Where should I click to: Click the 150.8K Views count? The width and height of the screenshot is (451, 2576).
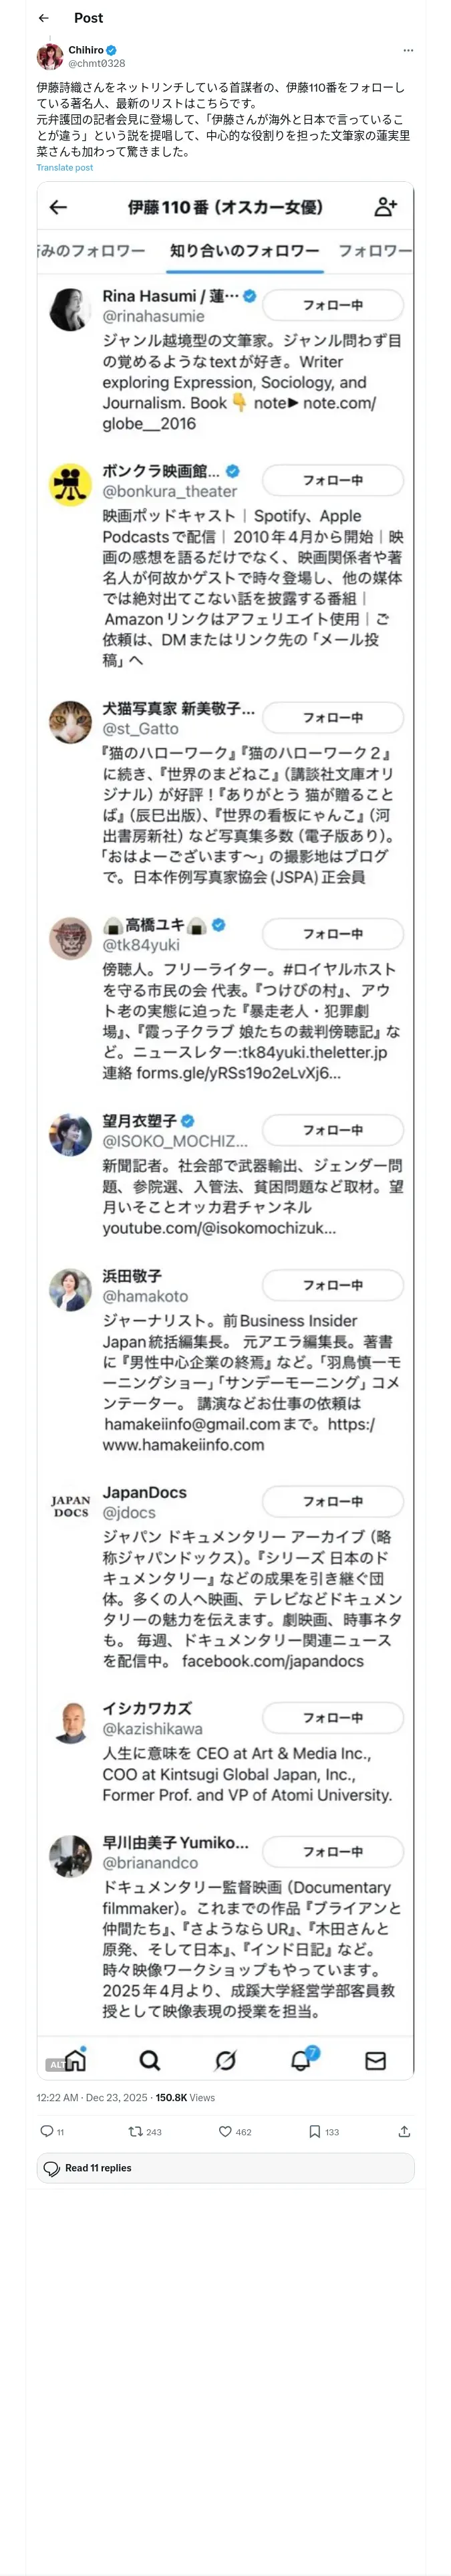click(185, 2097)
